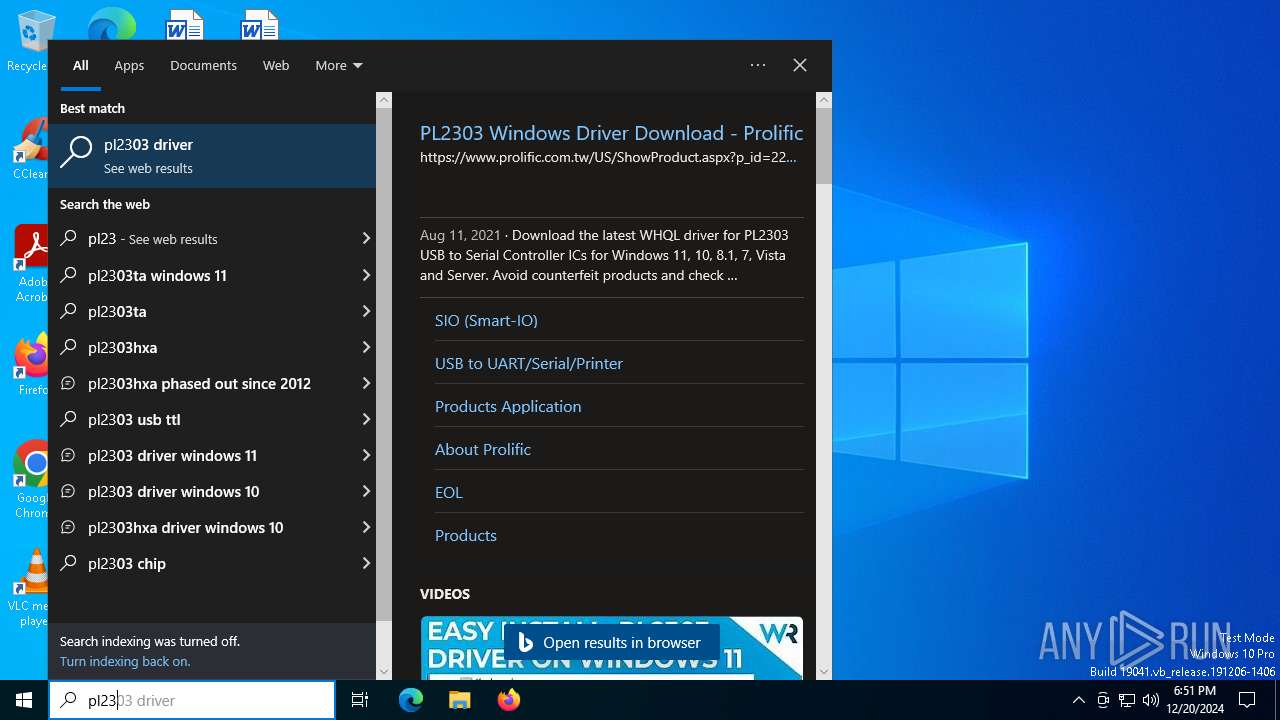Open File Explorer from taskbar
Screen dimensions: 1280x720
459,700
